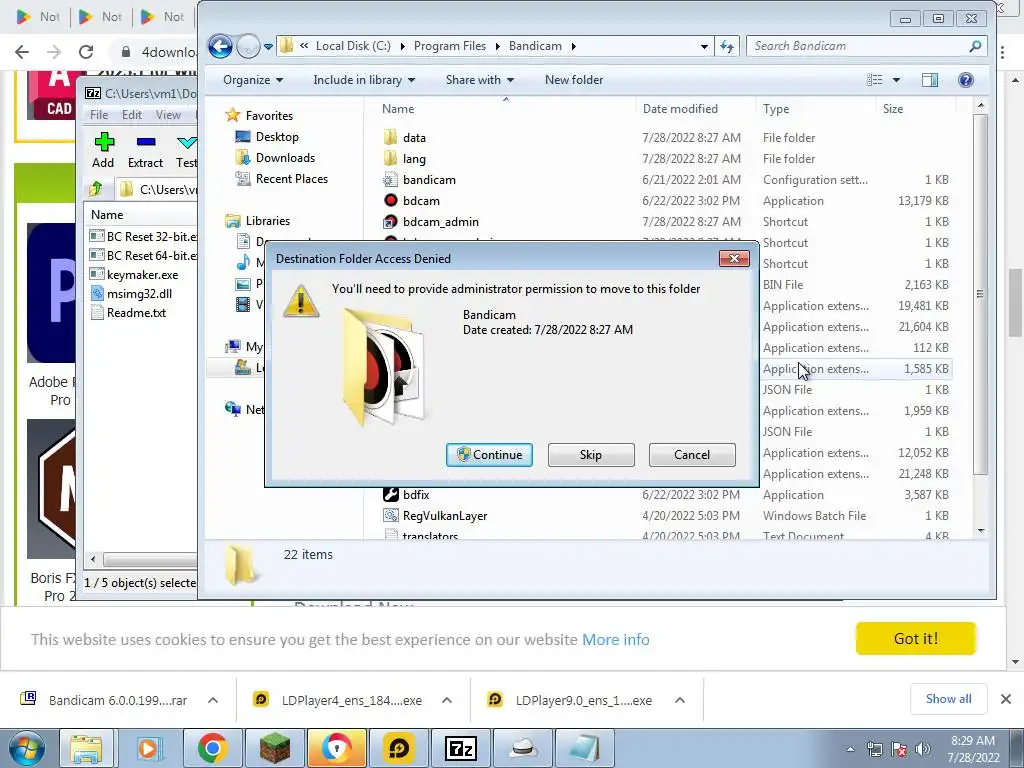The image size is (1024, 768).
Task: Open the recent locations dropdown arrow
Action: click(268, 46)
